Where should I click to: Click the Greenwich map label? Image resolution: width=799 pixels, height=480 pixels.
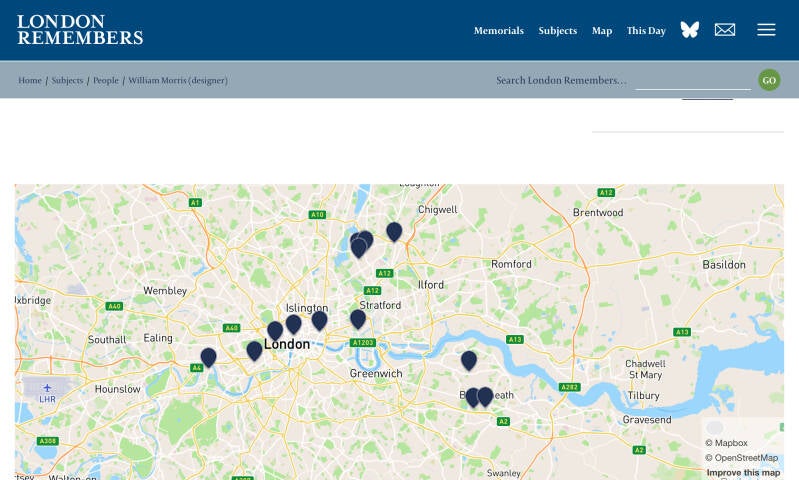[x=376, y=374]
